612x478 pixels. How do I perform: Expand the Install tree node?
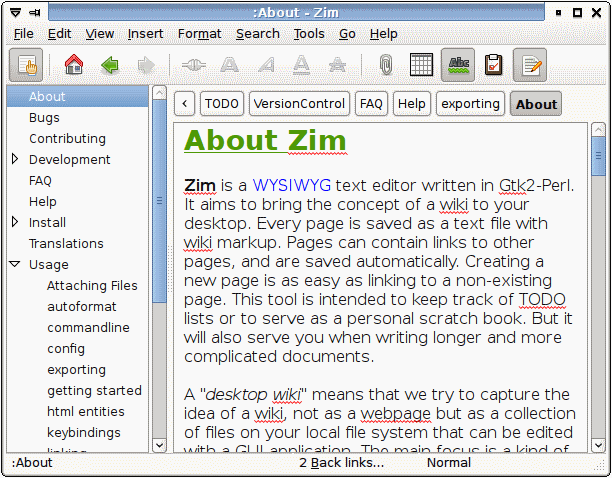(15, 222)
